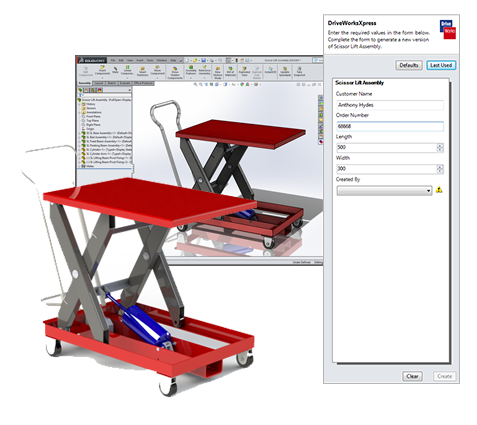
Task: Expand the Annotations tree node
Action: pyautogui.click(x=79, y=113)
